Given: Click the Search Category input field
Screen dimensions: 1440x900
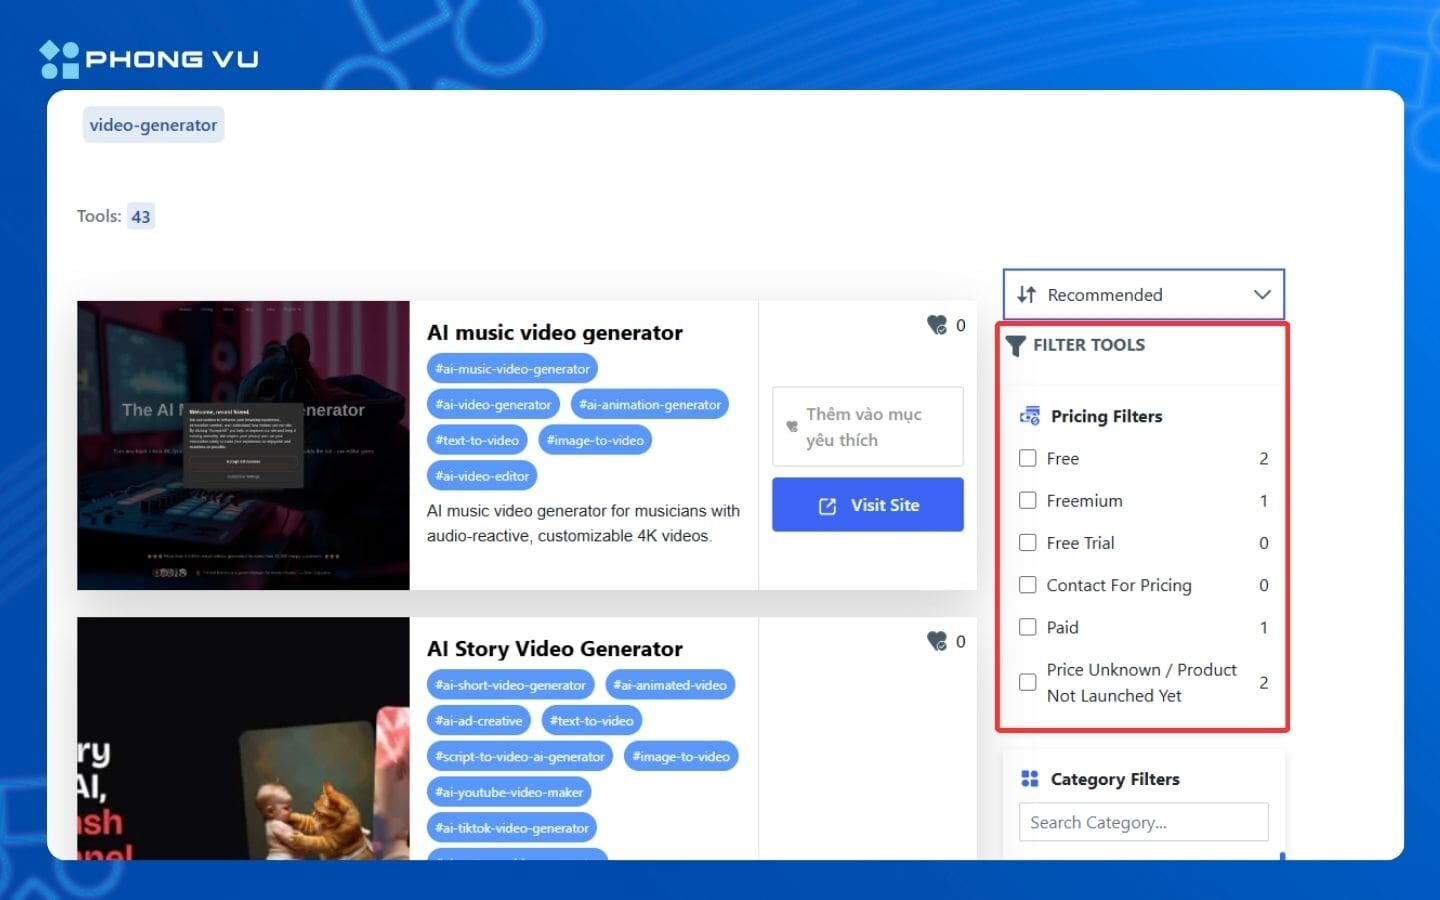Looking at the screenshot, I should coord(1143,822).
